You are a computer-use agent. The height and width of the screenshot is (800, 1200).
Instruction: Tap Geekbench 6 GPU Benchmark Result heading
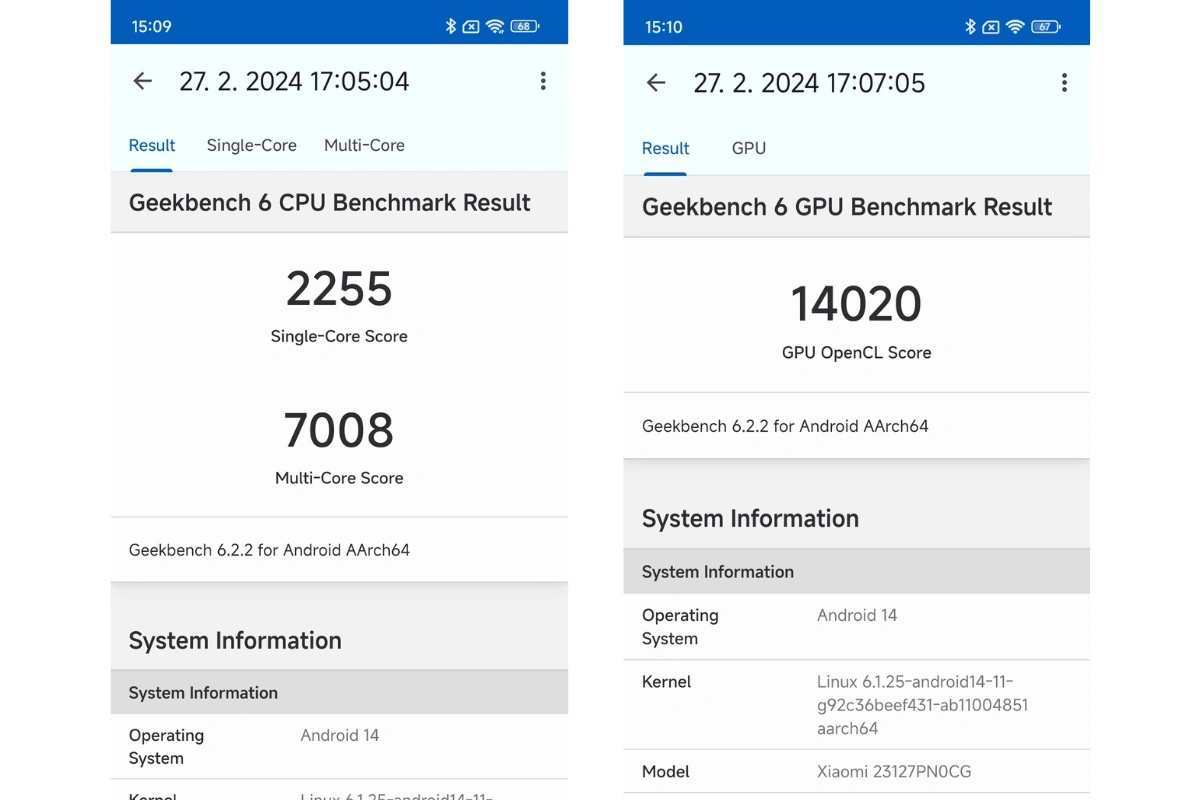[x=847, y=207]
